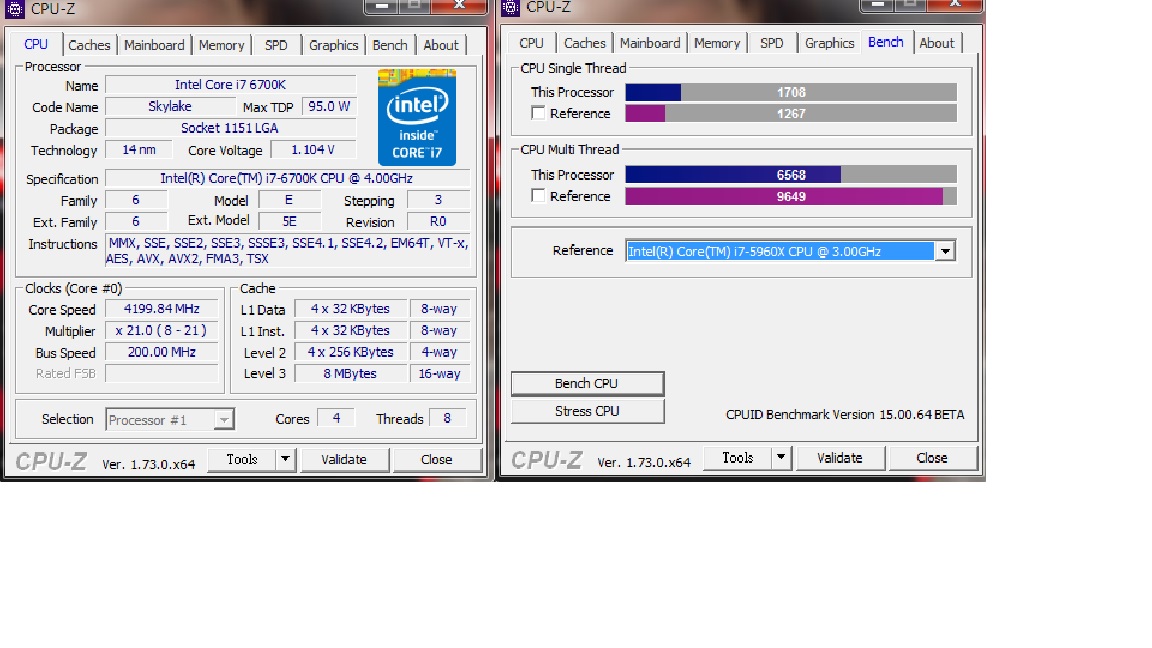Click the Instructions list starting with "MMX, SSE"
This screenshot has height=648, width=1152.
tap(287, 251)
